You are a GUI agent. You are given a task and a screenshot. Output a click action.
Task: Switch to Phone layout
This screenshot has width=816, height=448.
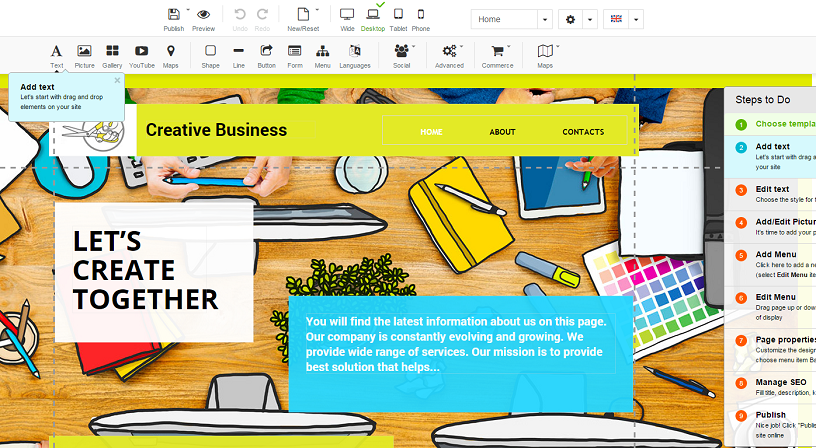(420, 15)
